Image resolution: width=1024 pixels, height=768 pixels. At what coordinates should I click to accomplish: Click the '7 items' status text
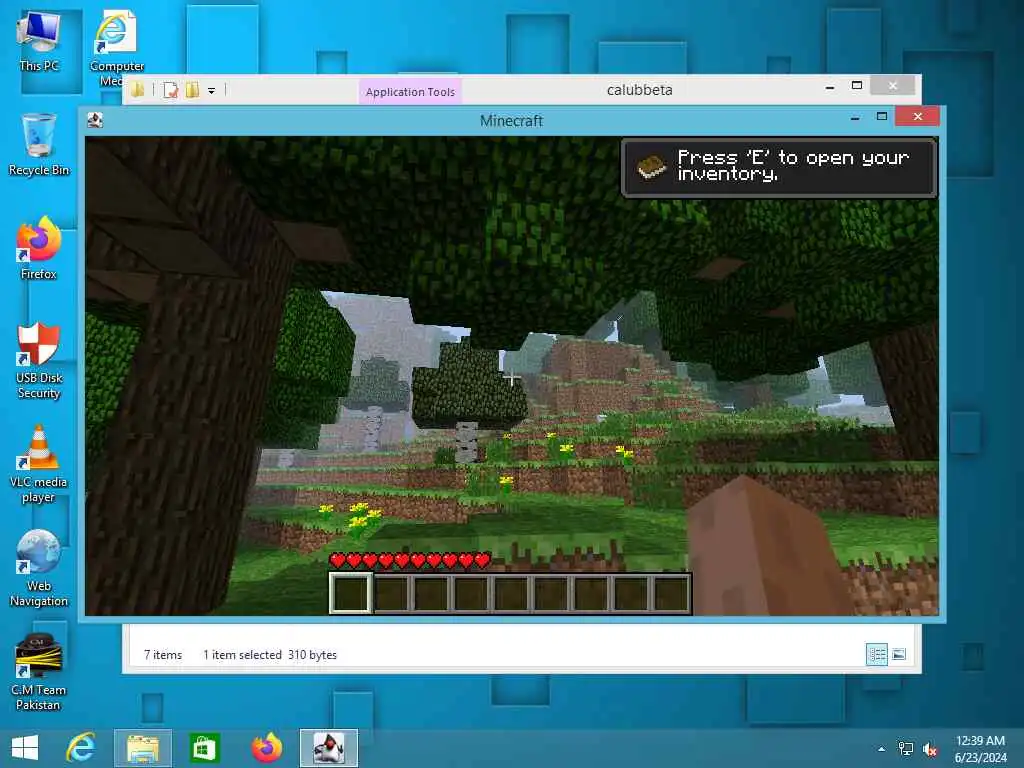tap(163, 654)
